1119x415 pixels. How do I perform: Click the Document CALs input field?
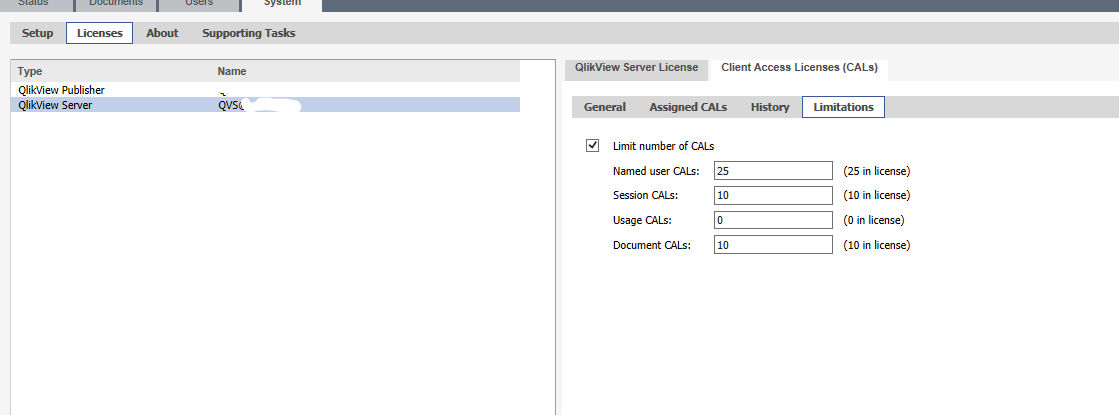pyautogui.click(x=773, y=245)
